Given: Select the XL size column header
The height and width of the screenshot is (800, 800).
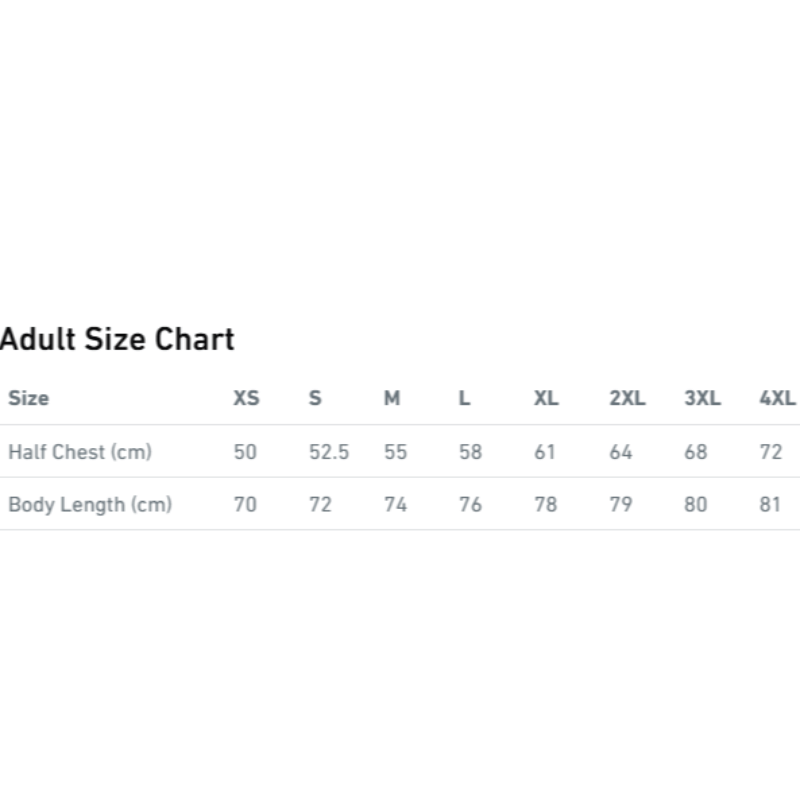Looking at the screenshot, I should point(546,398).
